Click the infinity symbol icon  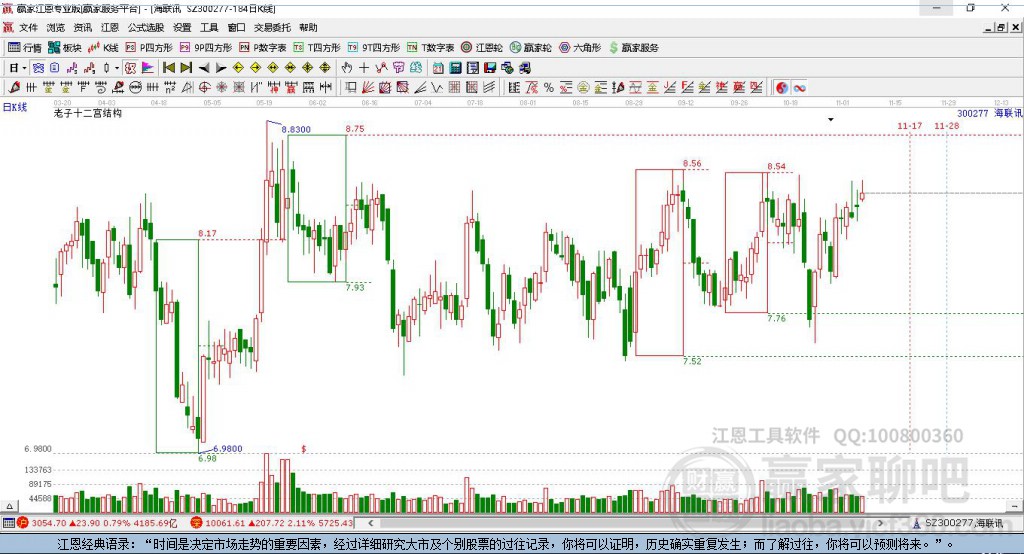pyautogui.click(x=799, y=88)
